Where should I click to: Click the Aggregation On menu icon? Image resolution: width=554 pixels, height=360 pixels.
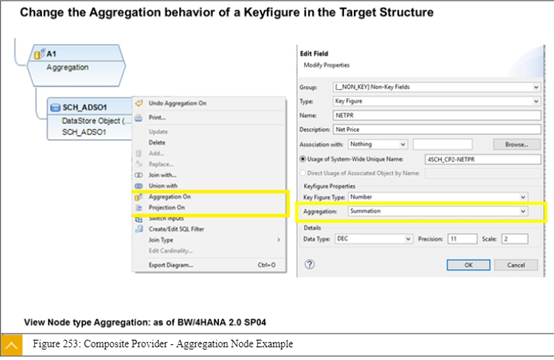coord(138,197)
